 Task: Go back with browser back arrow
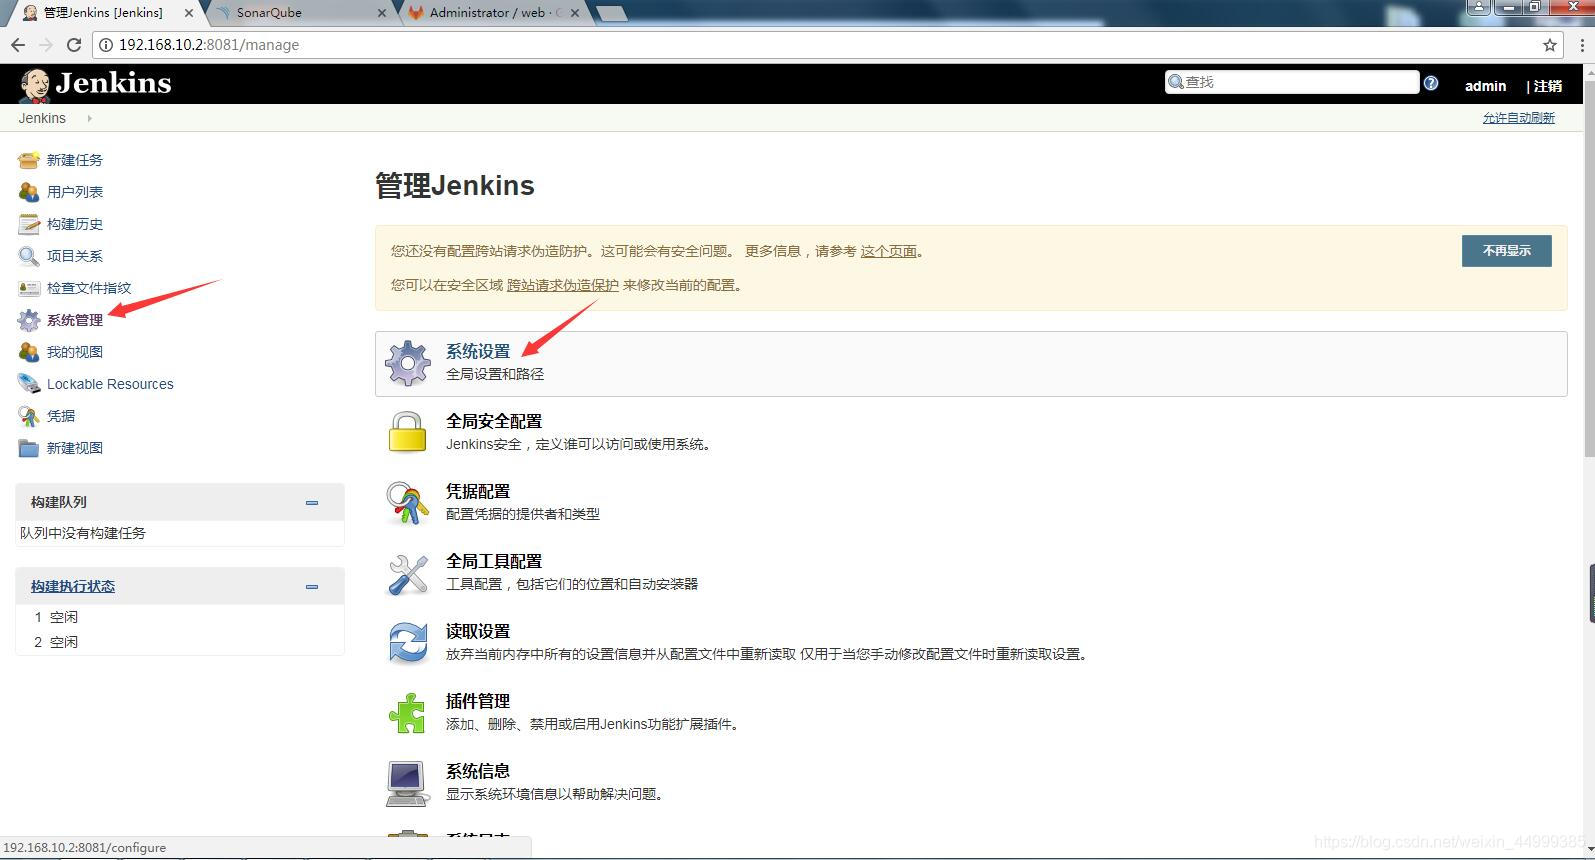pos(18,45)
